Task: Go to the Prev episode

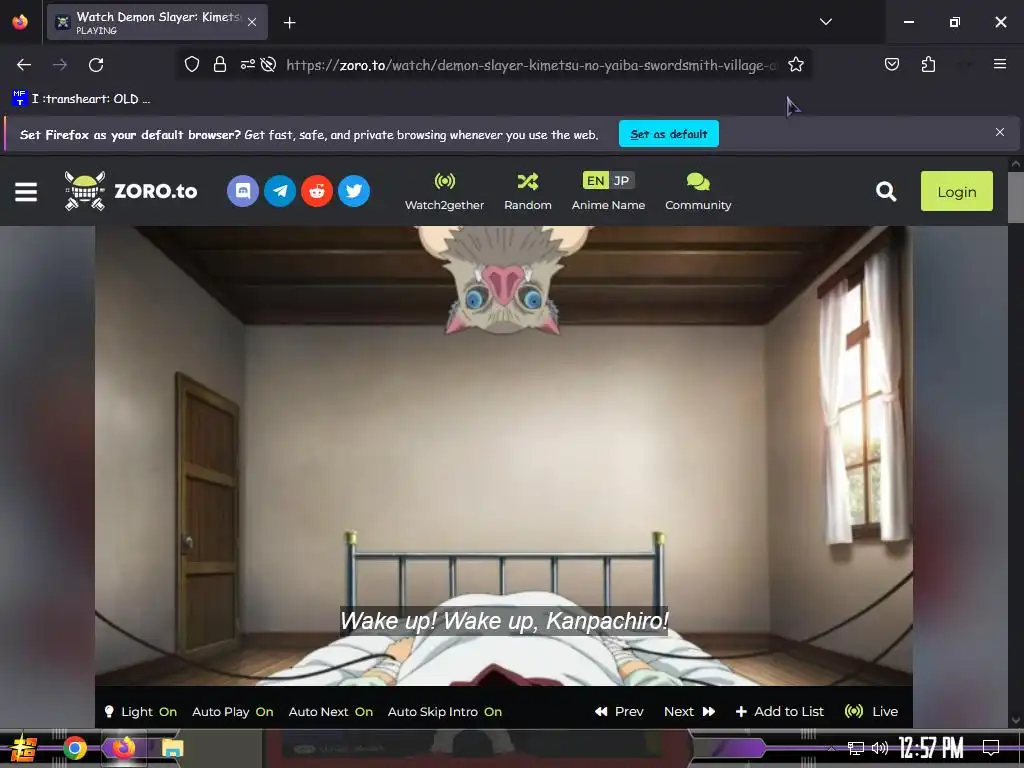Action: (619, 711)
